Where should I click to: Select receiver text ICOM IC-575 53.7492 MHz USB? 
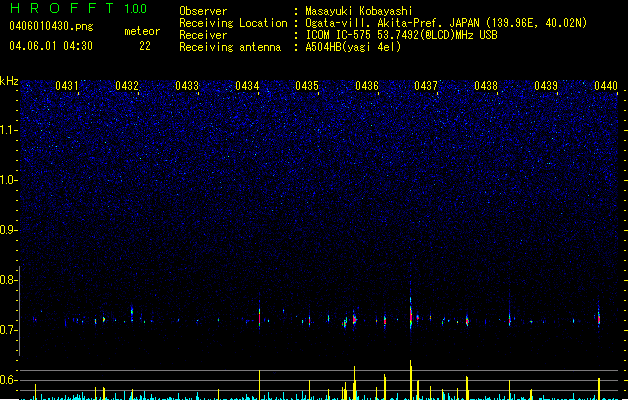tap(402, 35)
